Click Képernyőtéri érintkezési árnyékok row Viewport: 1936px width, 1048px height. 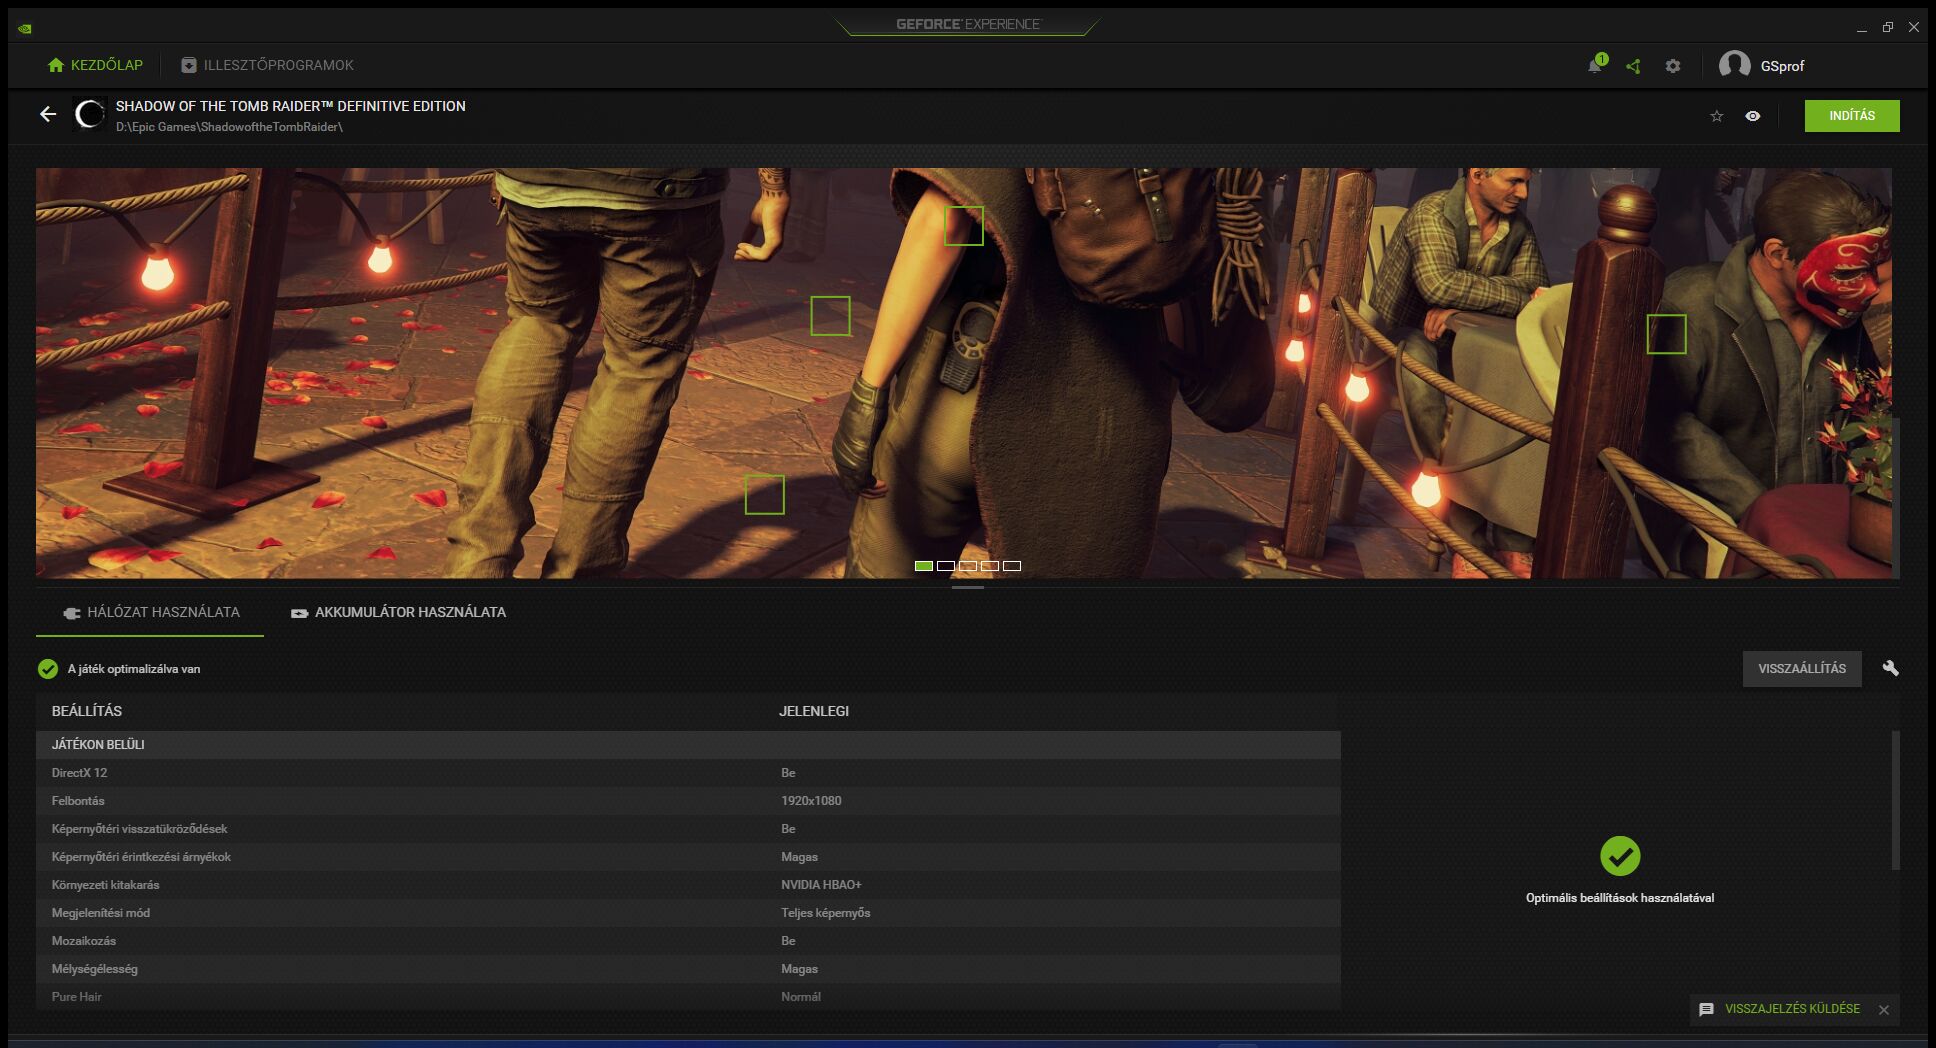[688, 857]
